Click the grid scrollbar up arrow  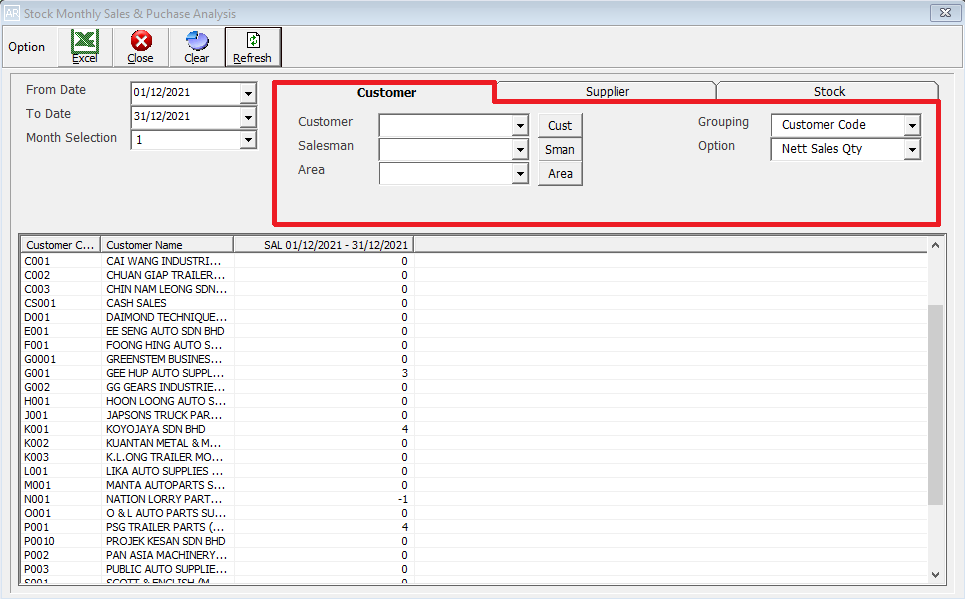[935, 245]
